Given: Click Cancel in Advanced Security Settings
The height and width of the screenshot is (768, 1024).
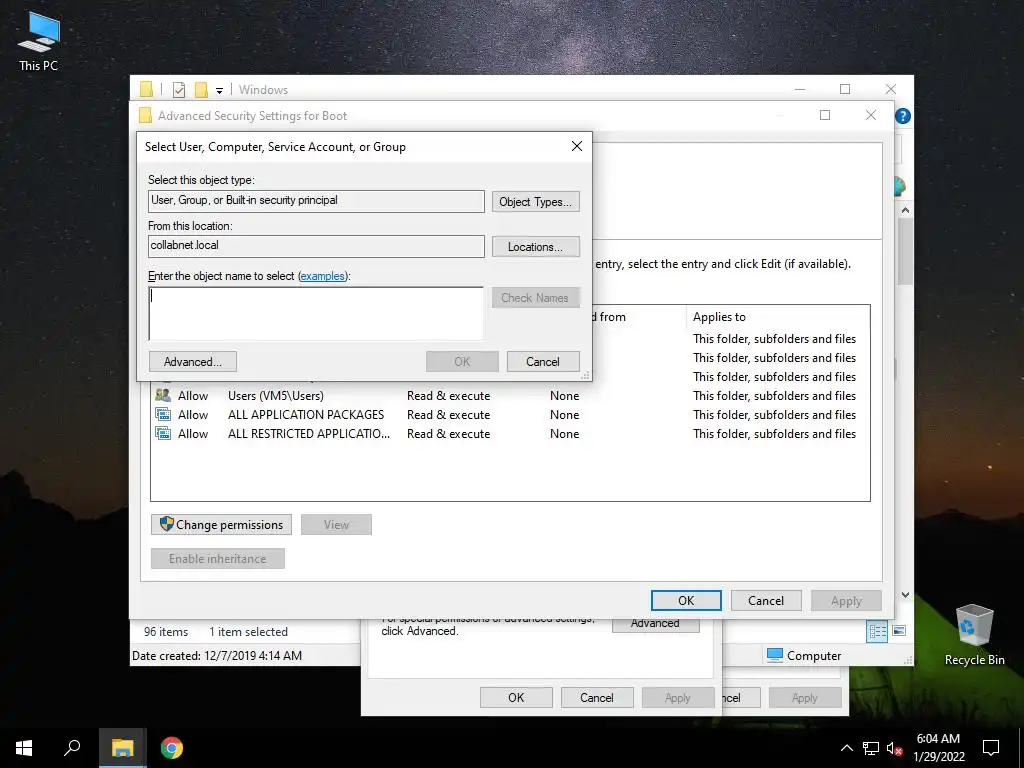Looking at the screenshot, I should tap(766, 601).
